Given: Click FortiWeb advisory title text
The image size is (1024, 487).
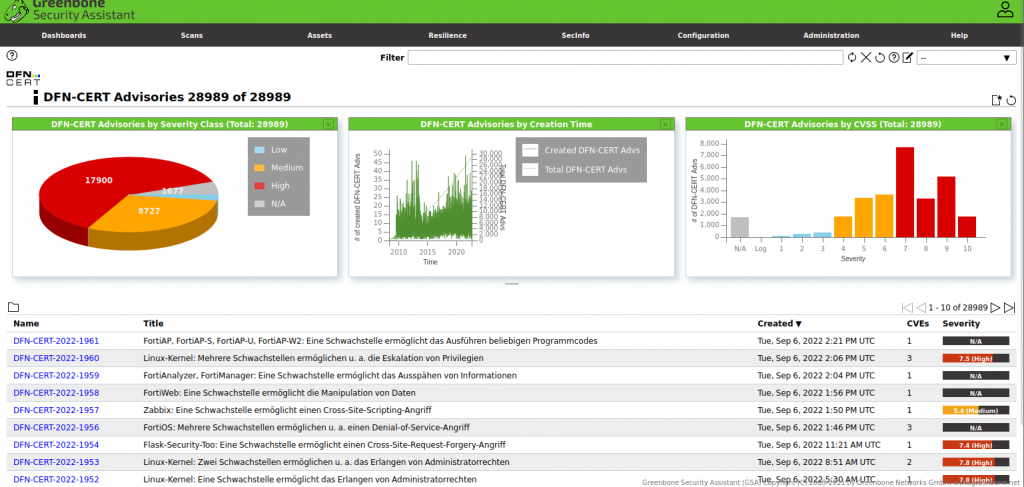Looking at the screenshot, I should pos(280,393).
